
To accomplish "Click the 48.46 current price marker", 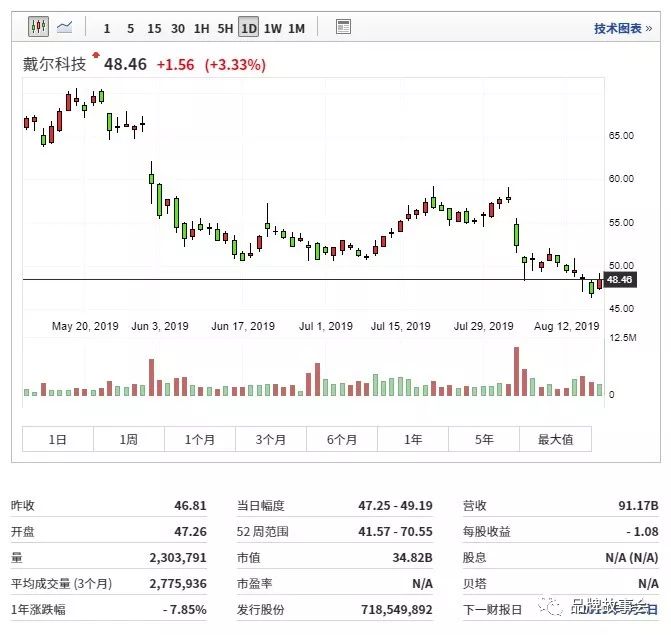I will (621, 281).
